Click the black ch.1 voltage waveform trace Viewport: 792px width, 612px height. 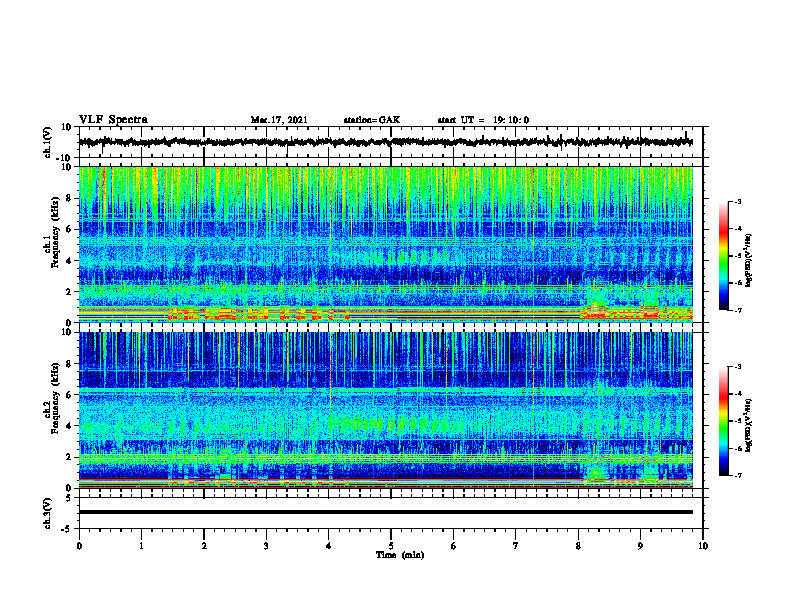(x=385, y=142)
